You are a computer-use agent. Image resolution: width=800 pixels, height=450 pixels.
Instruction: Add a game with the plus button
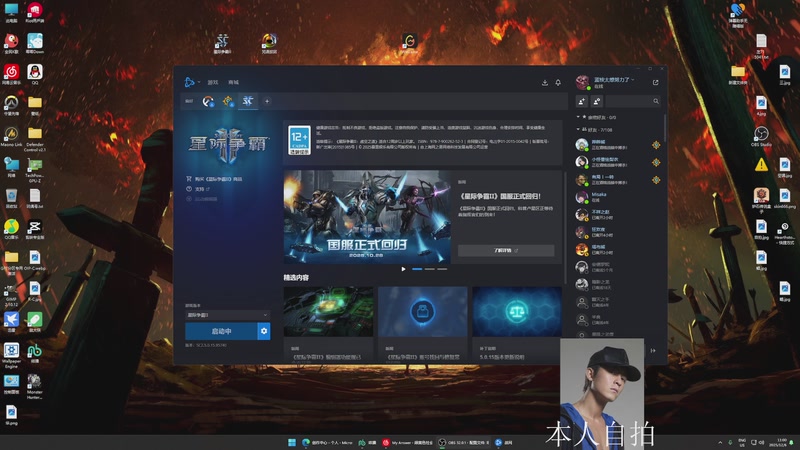(x=267, y=101)
